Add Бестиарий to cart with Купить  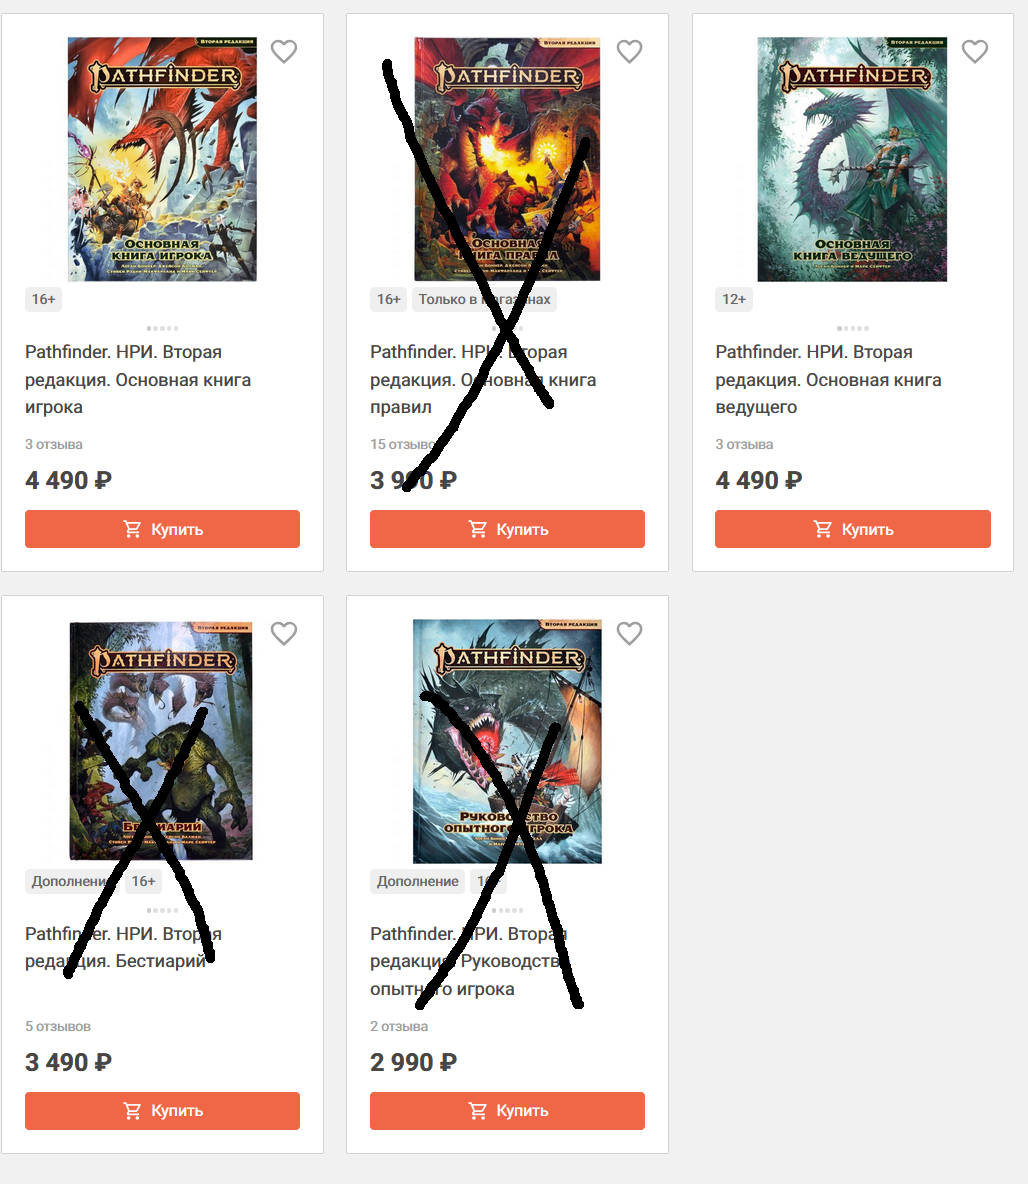(x=162, y=1111)
